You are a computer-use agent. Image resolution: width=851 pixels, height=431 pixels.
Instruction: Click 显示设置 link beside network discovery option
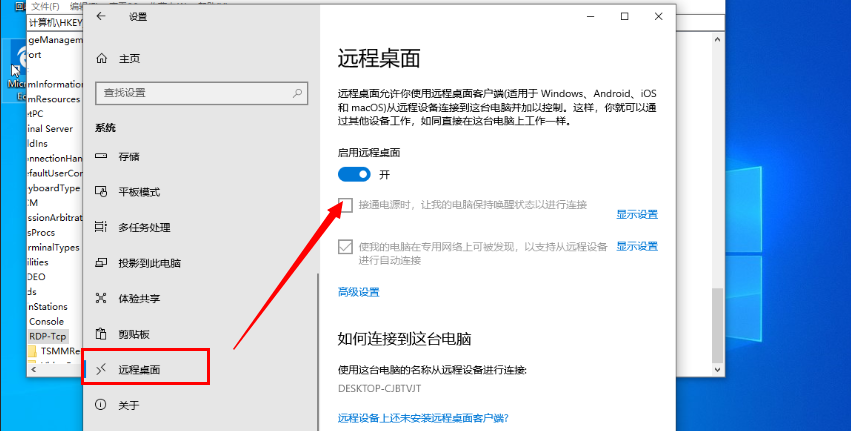636,247
